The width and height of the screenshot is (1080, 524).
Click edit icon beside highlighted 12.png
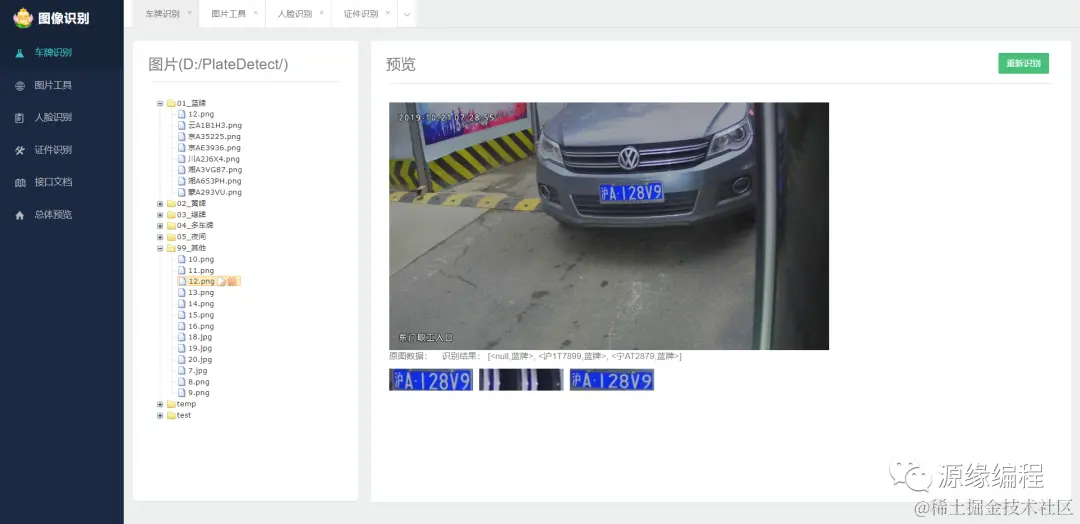222,281
